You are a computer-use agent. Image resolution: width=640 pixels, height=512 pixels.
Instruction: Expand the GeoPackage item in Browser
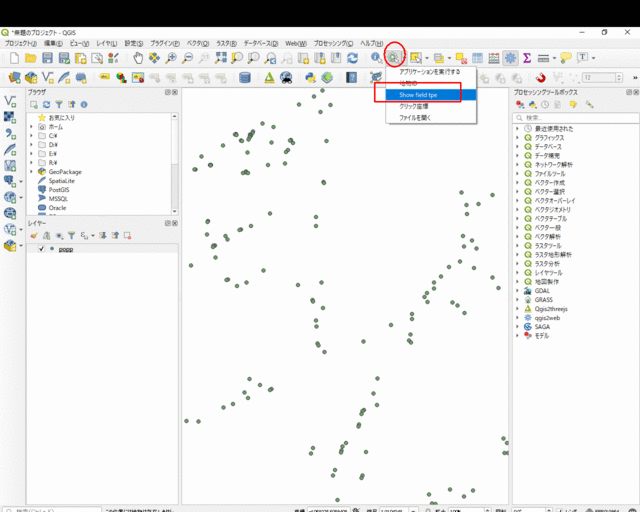coord(31,172)
